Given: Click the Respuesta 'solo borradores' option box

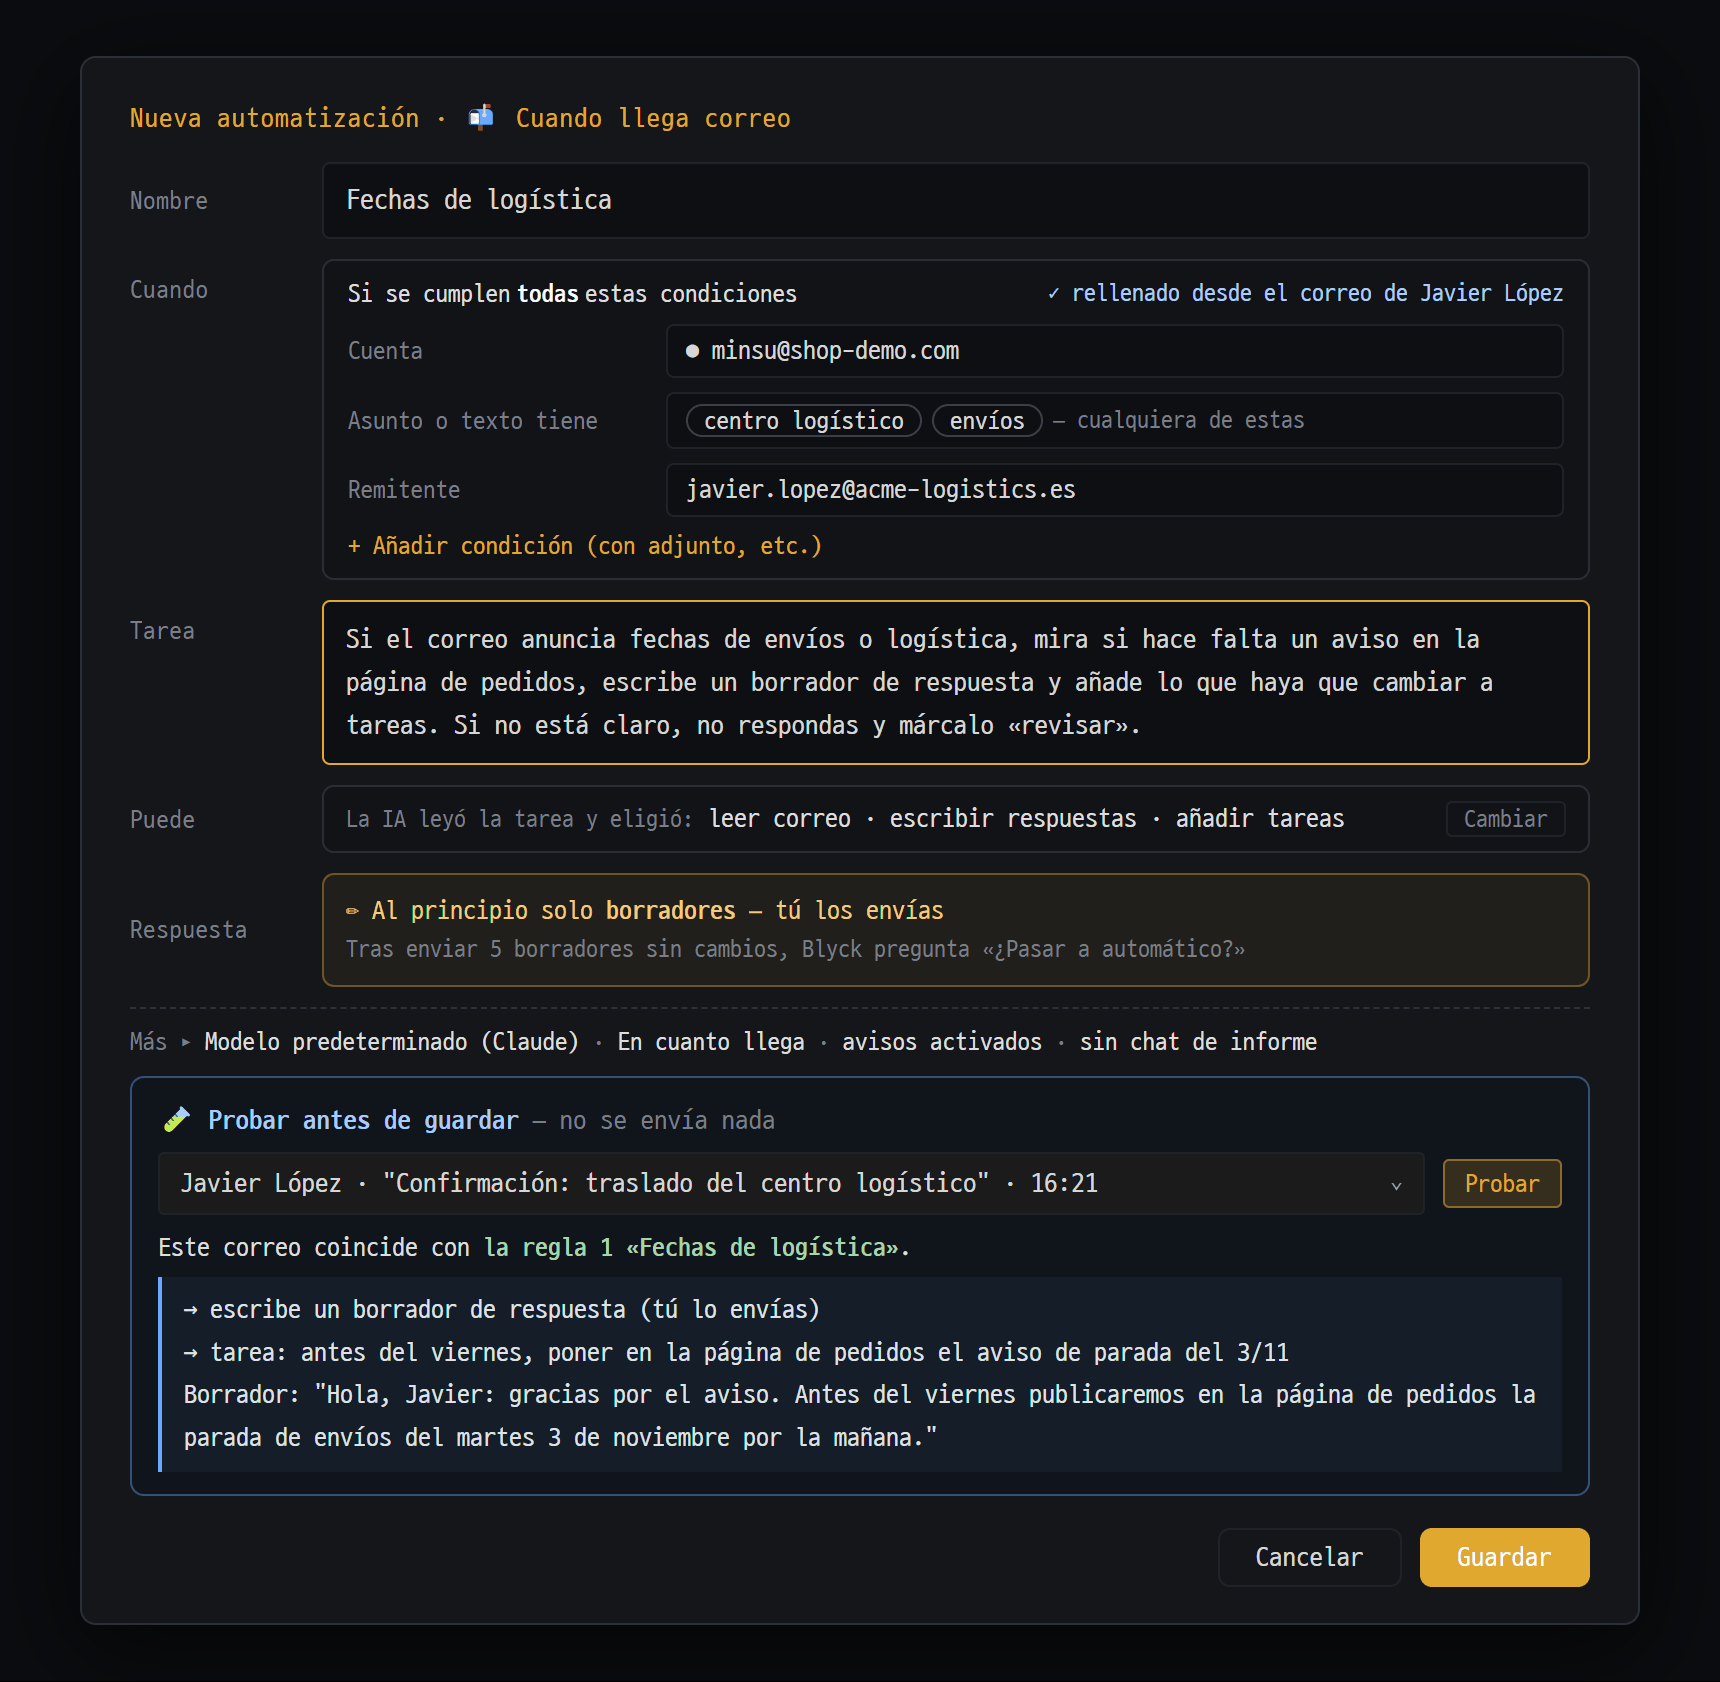Looking at the screenshot, I should (x=955, y=930).
